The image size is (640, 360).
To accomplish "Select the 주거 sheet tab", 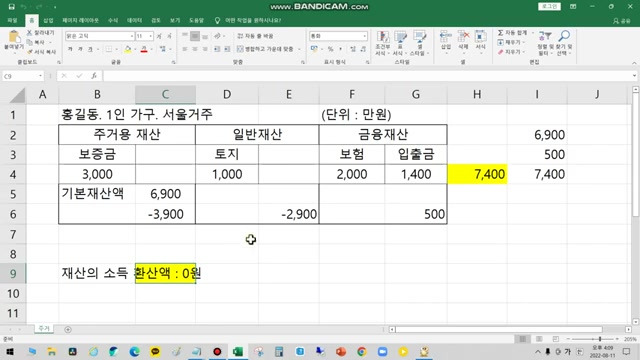I will tap(44, 329).
